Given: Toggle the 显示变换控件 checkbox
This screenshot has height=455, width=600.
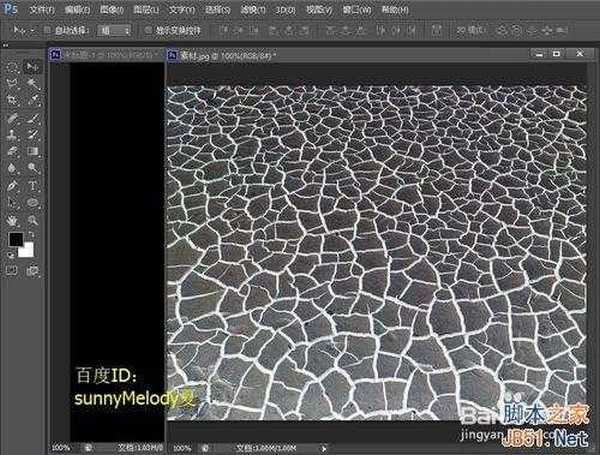Looking at the screenshot, I should [146, 30].
